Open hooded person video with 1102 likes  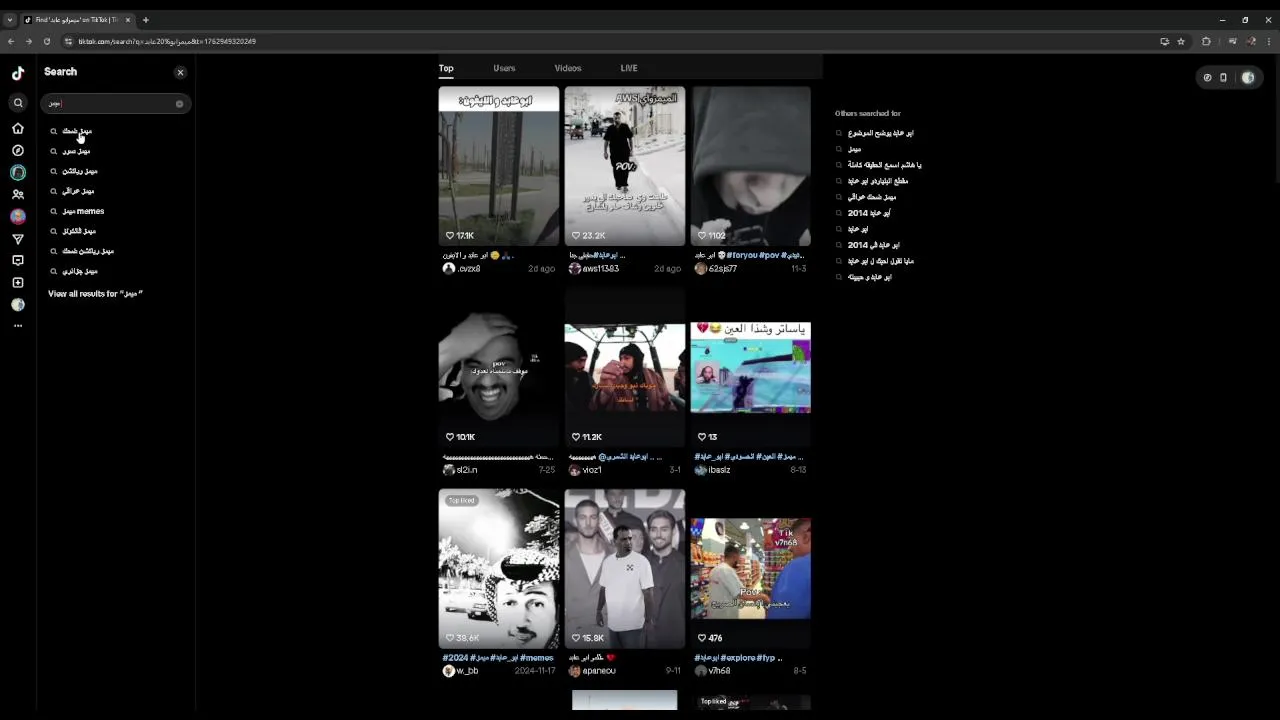point(751,166)
